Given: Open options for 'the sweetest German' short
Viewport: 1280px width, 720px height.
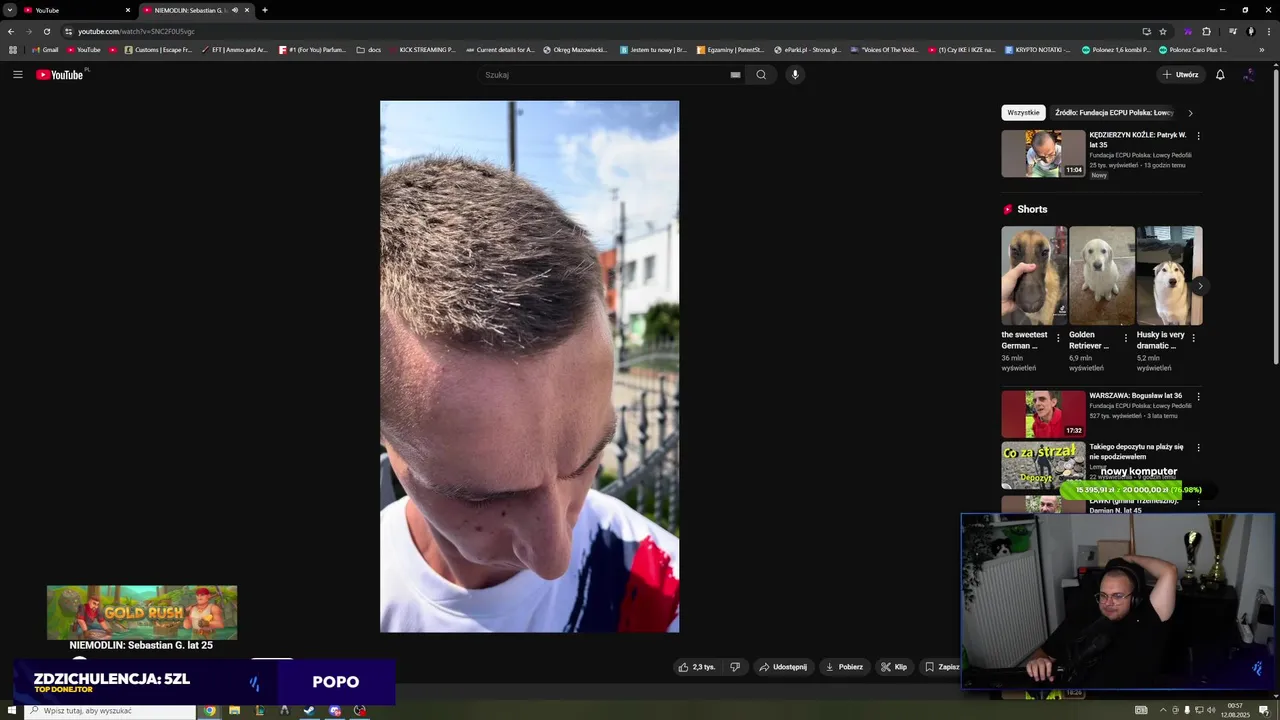Looking at the screenshot, I should [1058, 338].
